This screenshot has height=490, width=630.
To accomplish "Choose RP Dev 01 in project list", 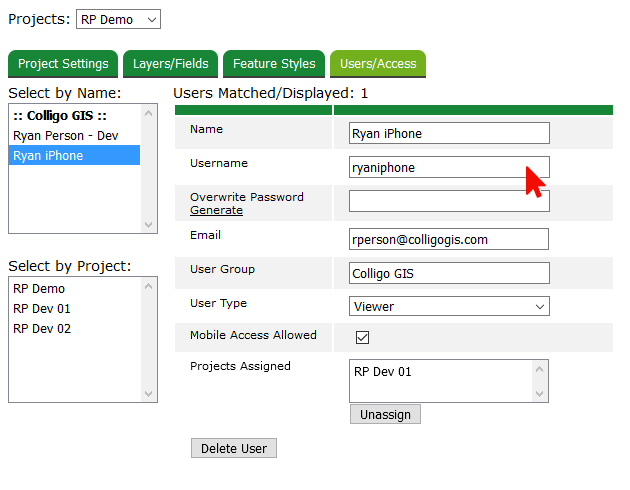I will (x=42, y=308).
